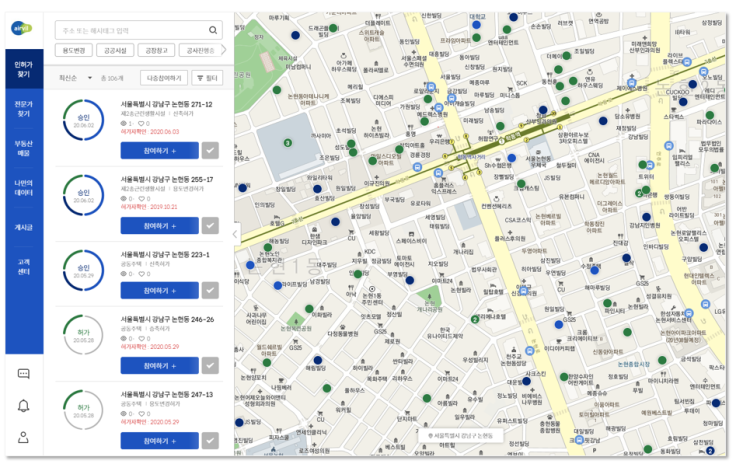Click heart icon for 논현동 247-13
The height and width of the screenshot is (471, 743).
pos(141,414)
